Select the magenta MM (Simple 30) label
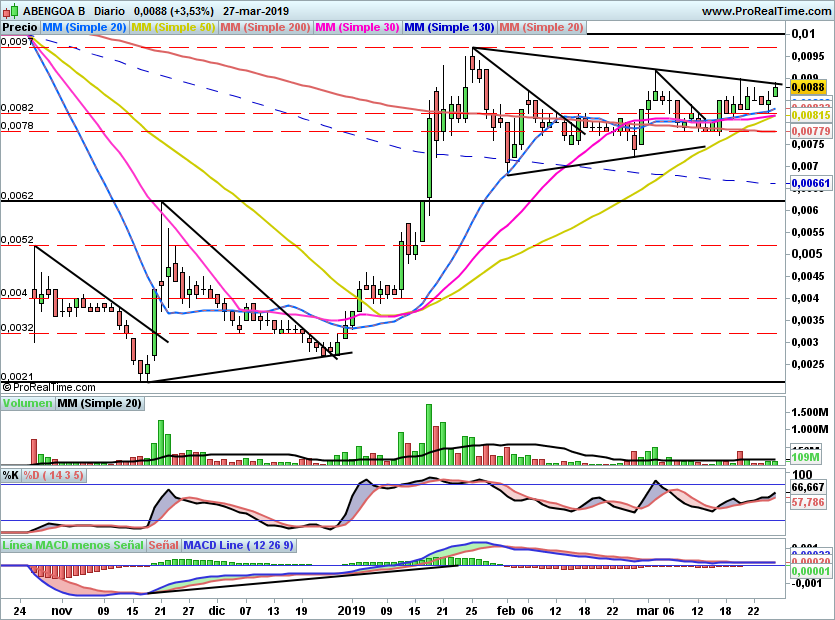 click(x=357, y=27)
